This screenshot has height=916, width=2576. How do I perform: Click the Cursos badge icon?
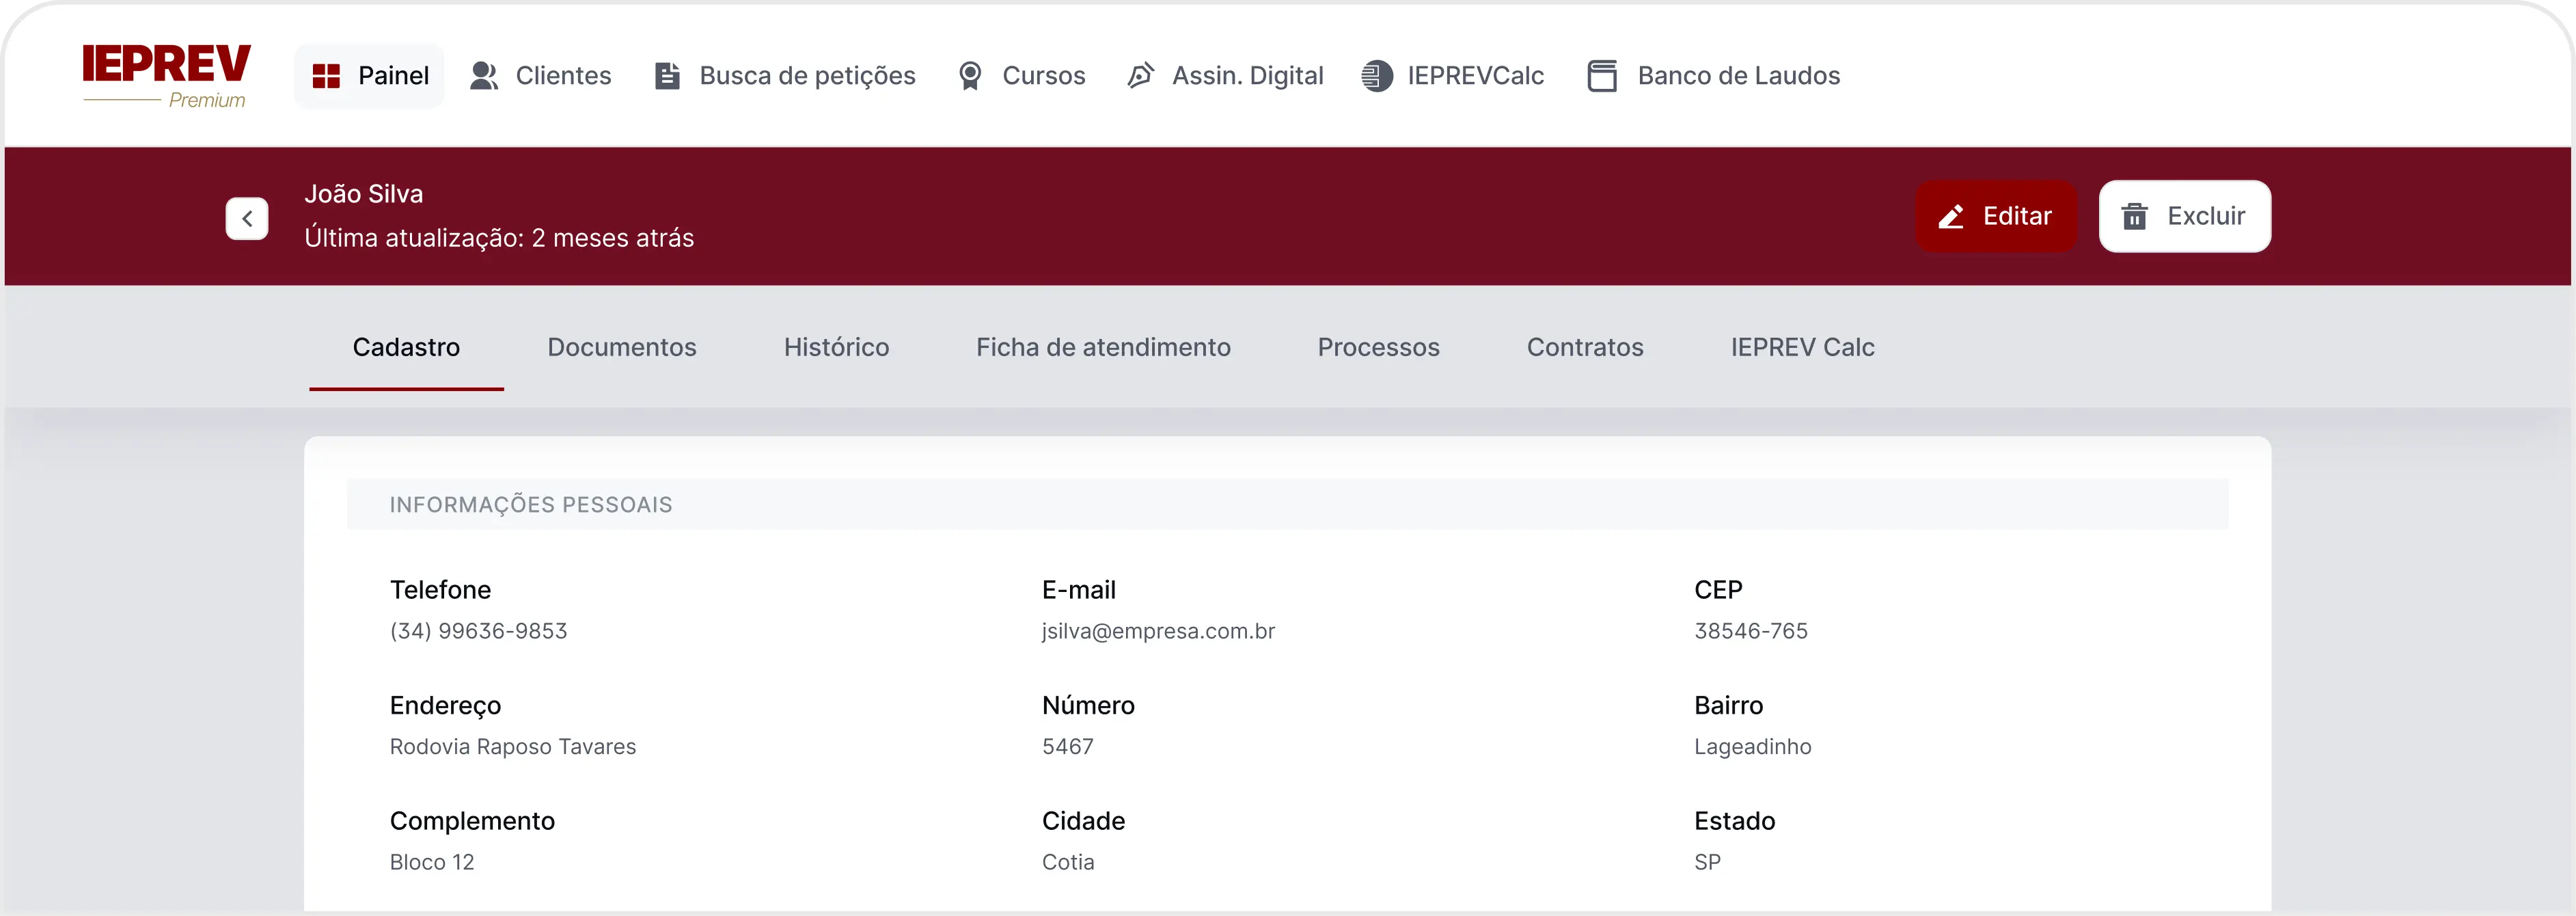coord(970,76)
